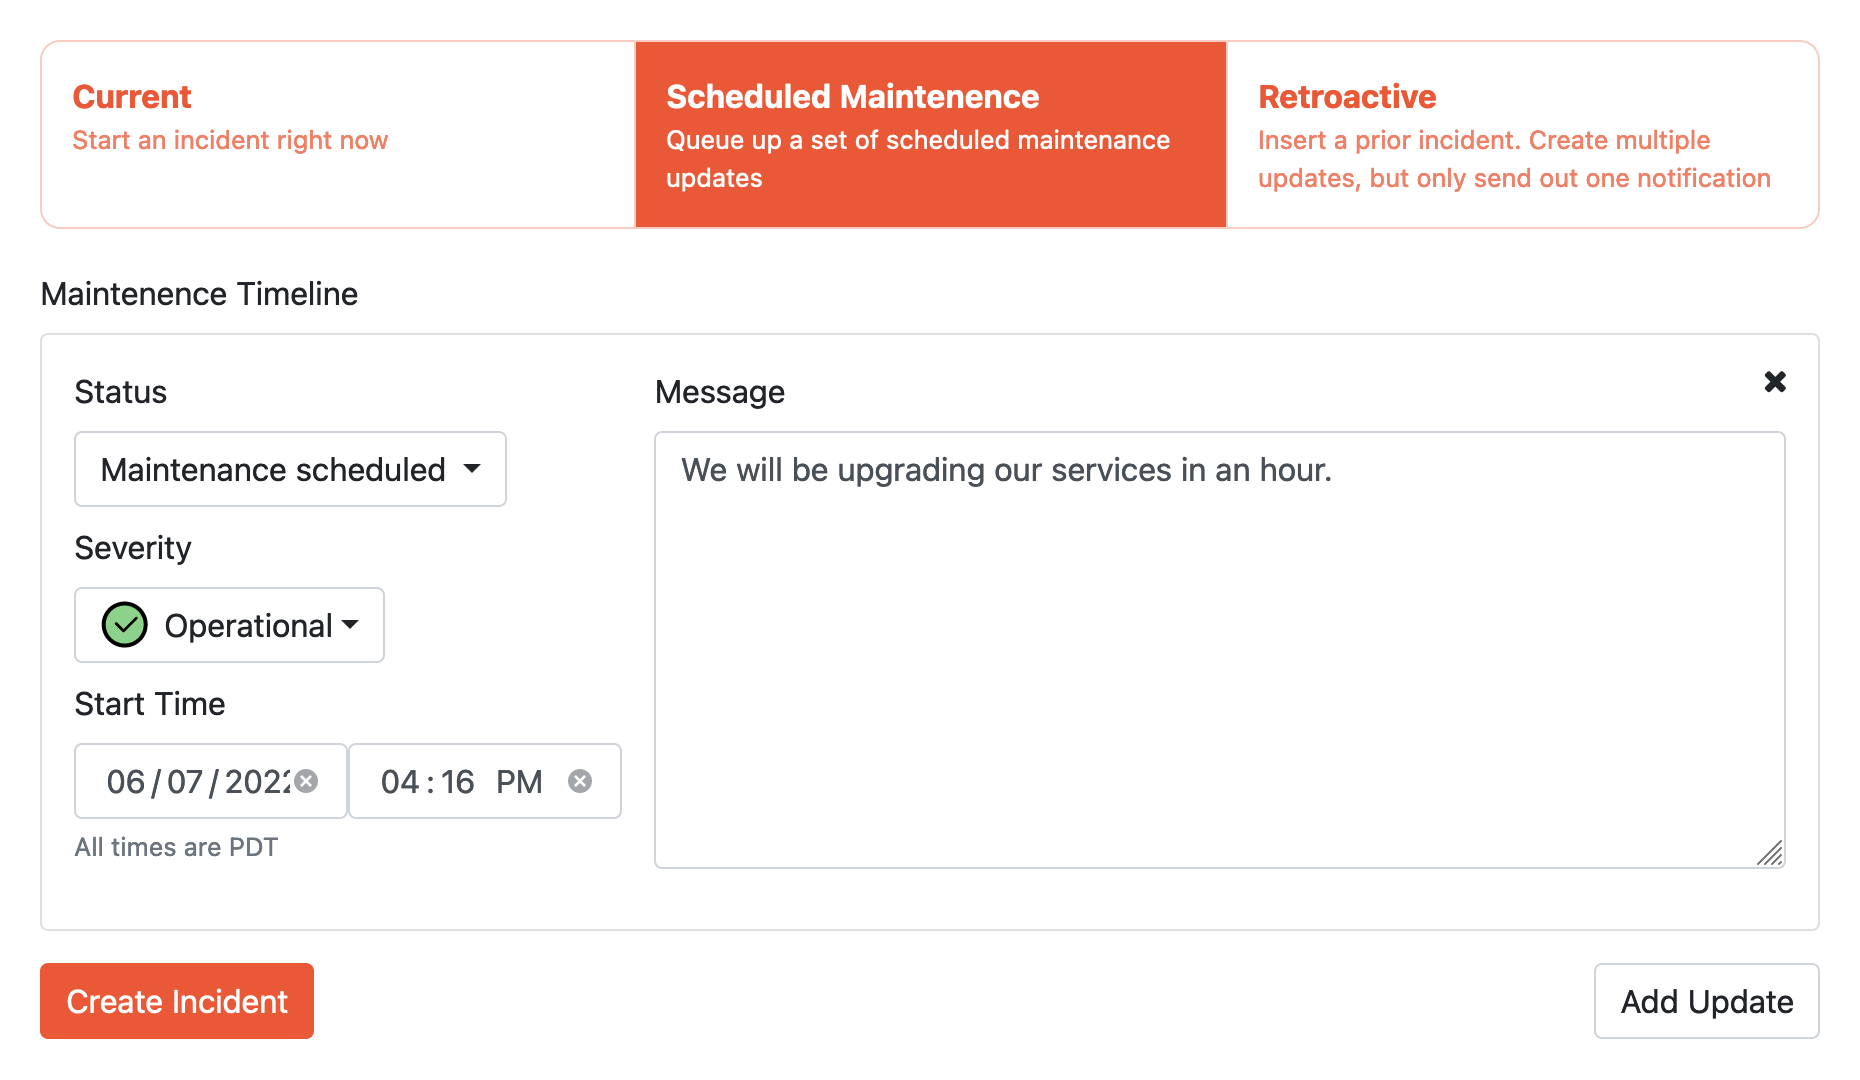
Task: Select the month segment 06 in date
Action: coord(126,782)
